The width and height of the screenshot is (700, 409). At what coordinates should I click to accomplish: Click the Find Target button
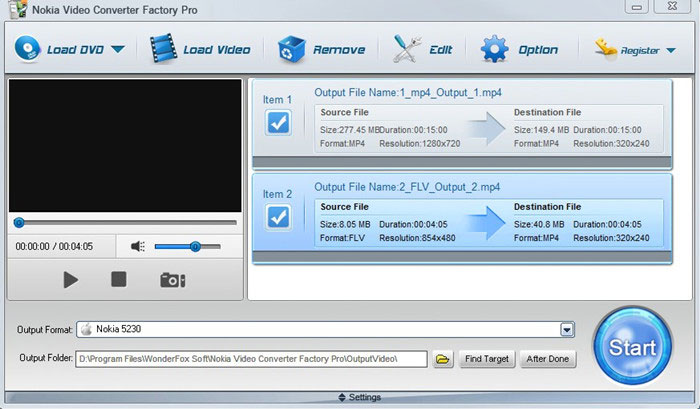(x=487, y=359)
